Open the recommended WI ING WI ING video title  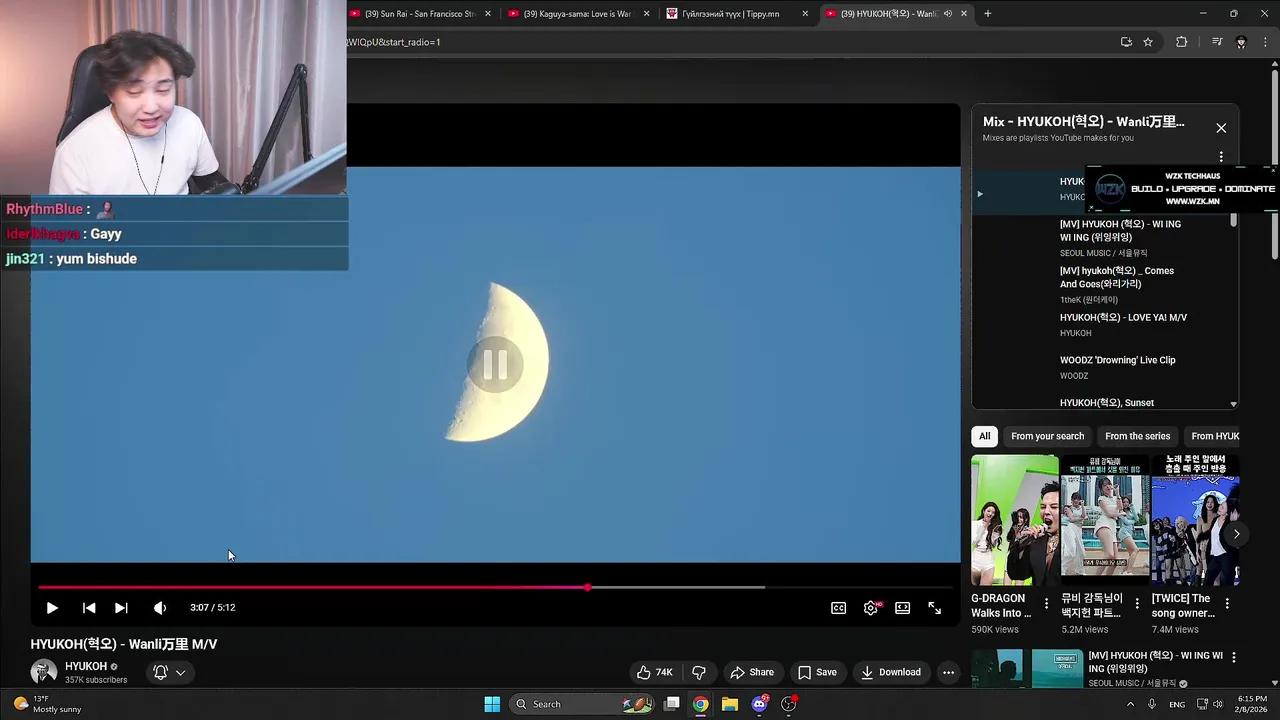(x=1155, y=662)
